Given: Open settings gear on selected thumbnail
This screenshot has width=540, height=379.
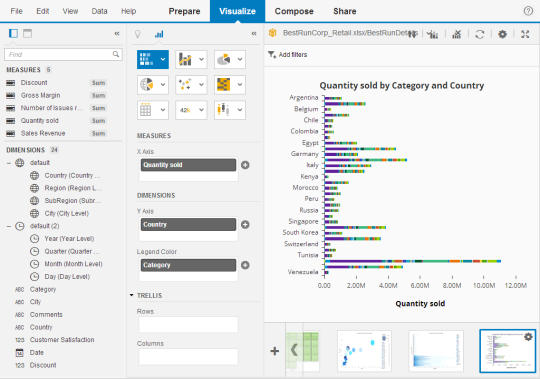Looking at the screenshot, I should (x=528, y=337).
